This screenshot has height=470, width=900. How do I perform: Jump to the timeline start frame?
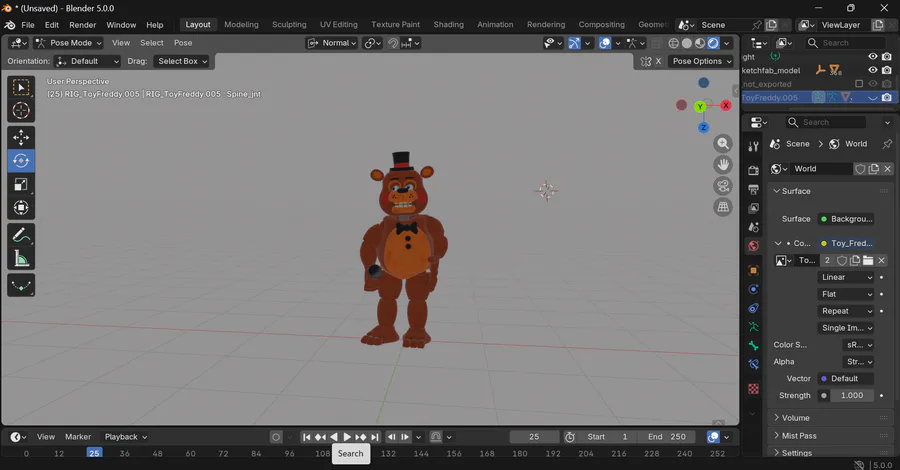click(307, 437)
